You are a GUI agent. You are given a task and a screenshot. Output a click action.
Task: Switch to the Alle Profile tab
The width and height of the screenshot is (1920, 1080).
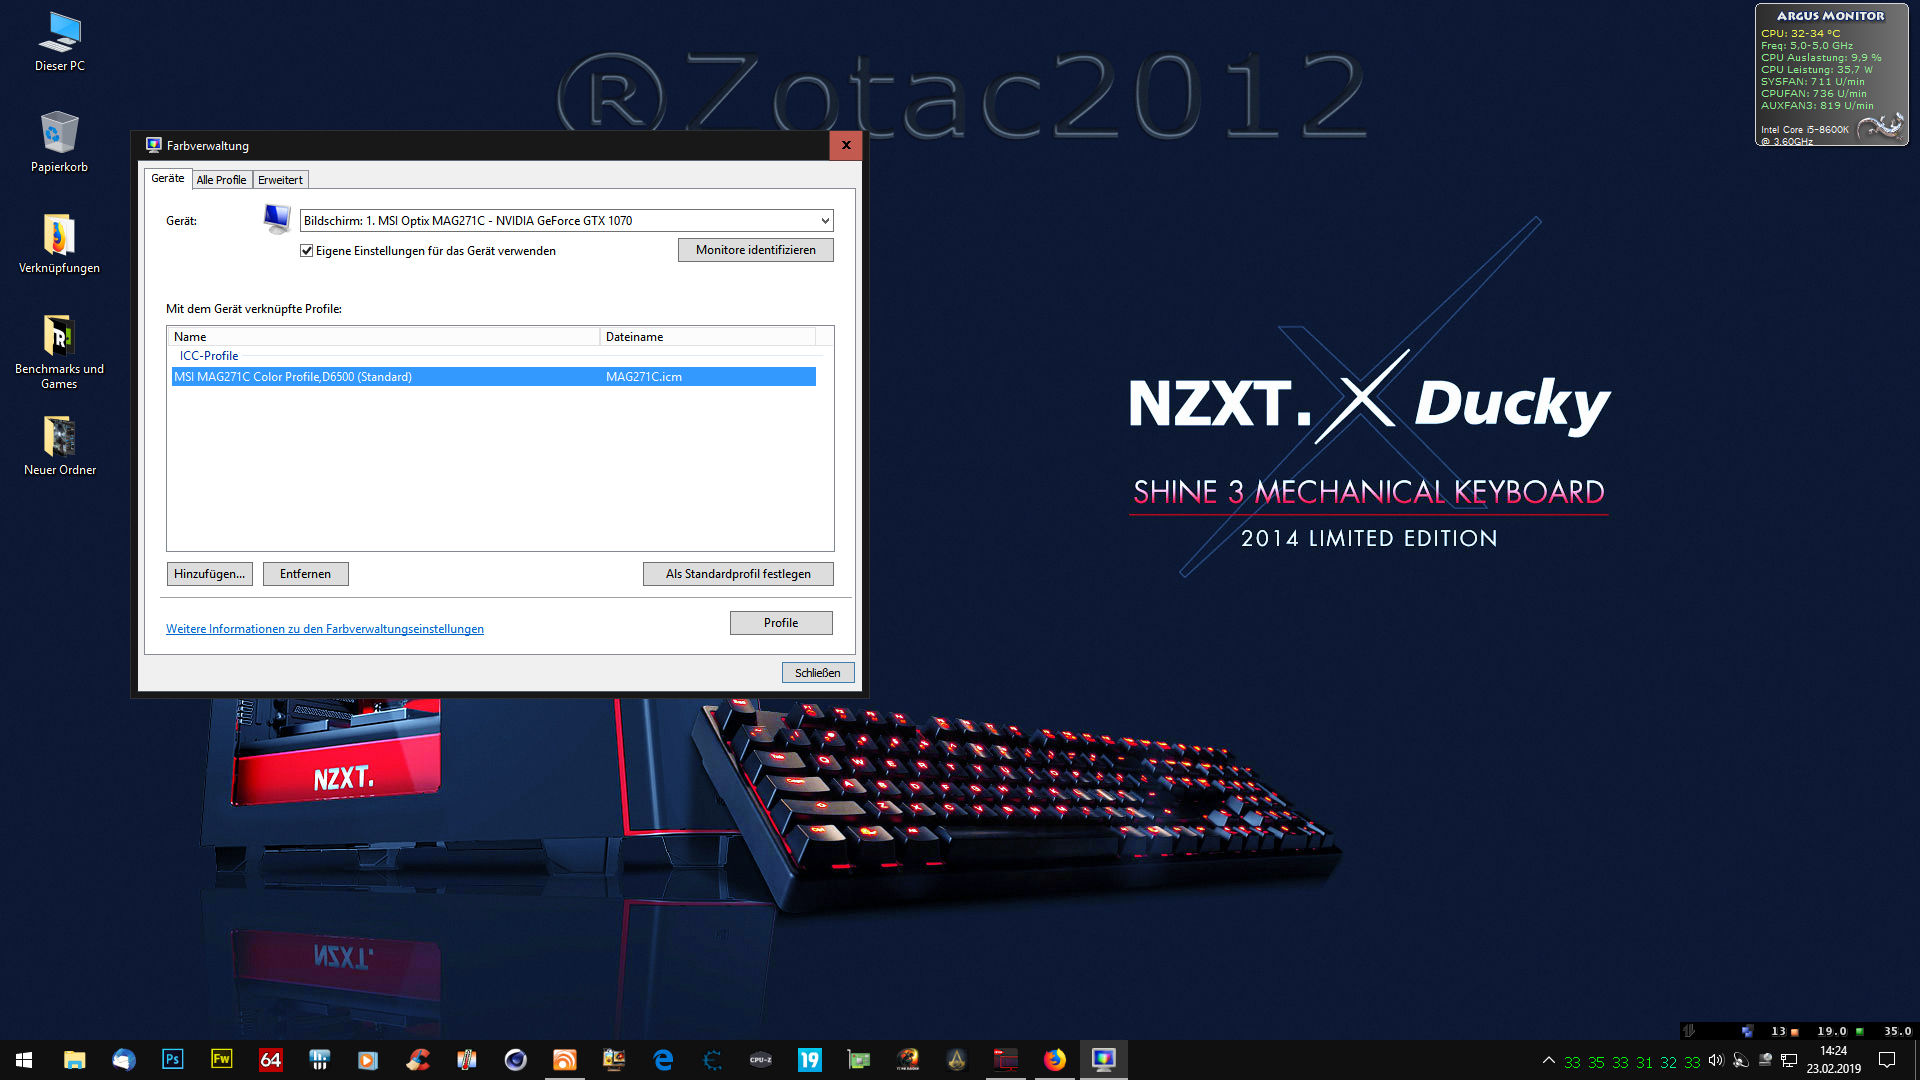(x=221, y=180)
